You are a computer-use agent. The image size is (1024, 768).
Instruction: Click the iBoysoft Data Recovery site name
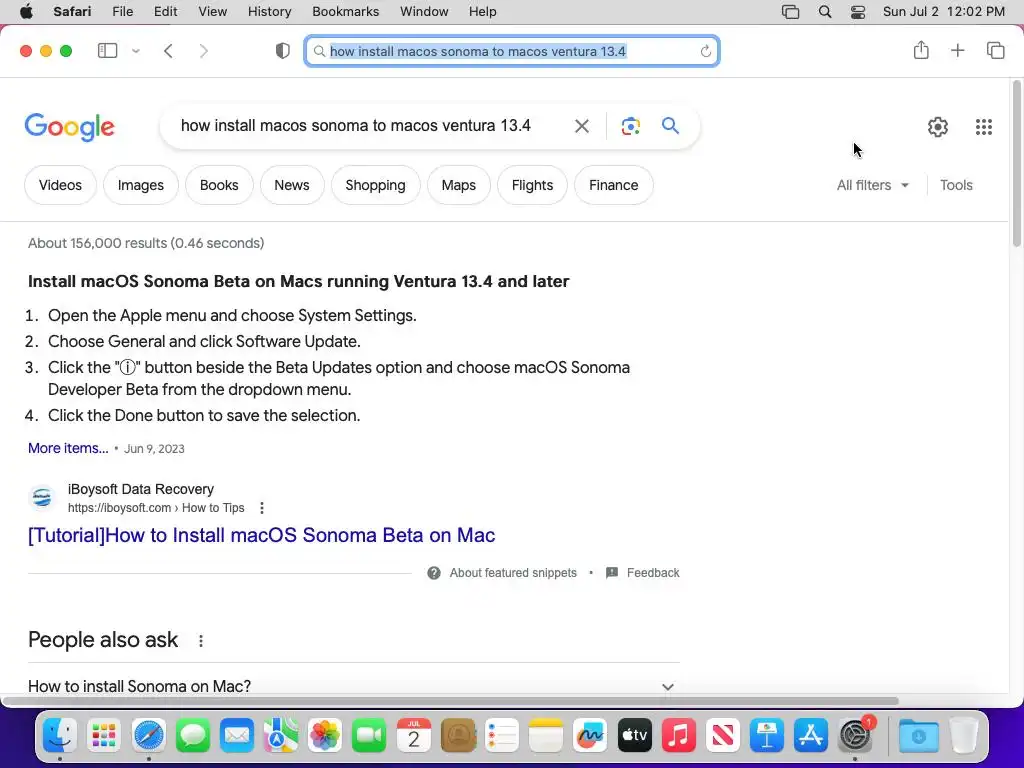(140, 489)
